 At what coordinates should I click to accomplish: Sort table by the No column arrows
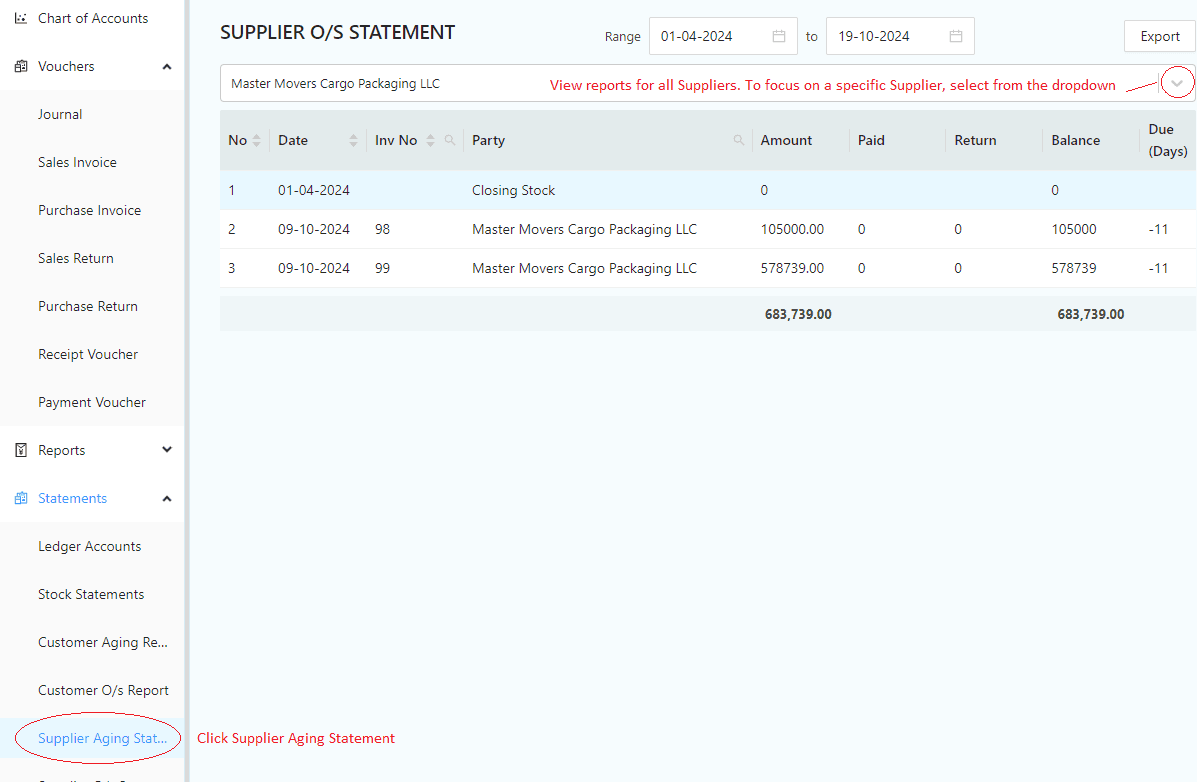[256, 141]
